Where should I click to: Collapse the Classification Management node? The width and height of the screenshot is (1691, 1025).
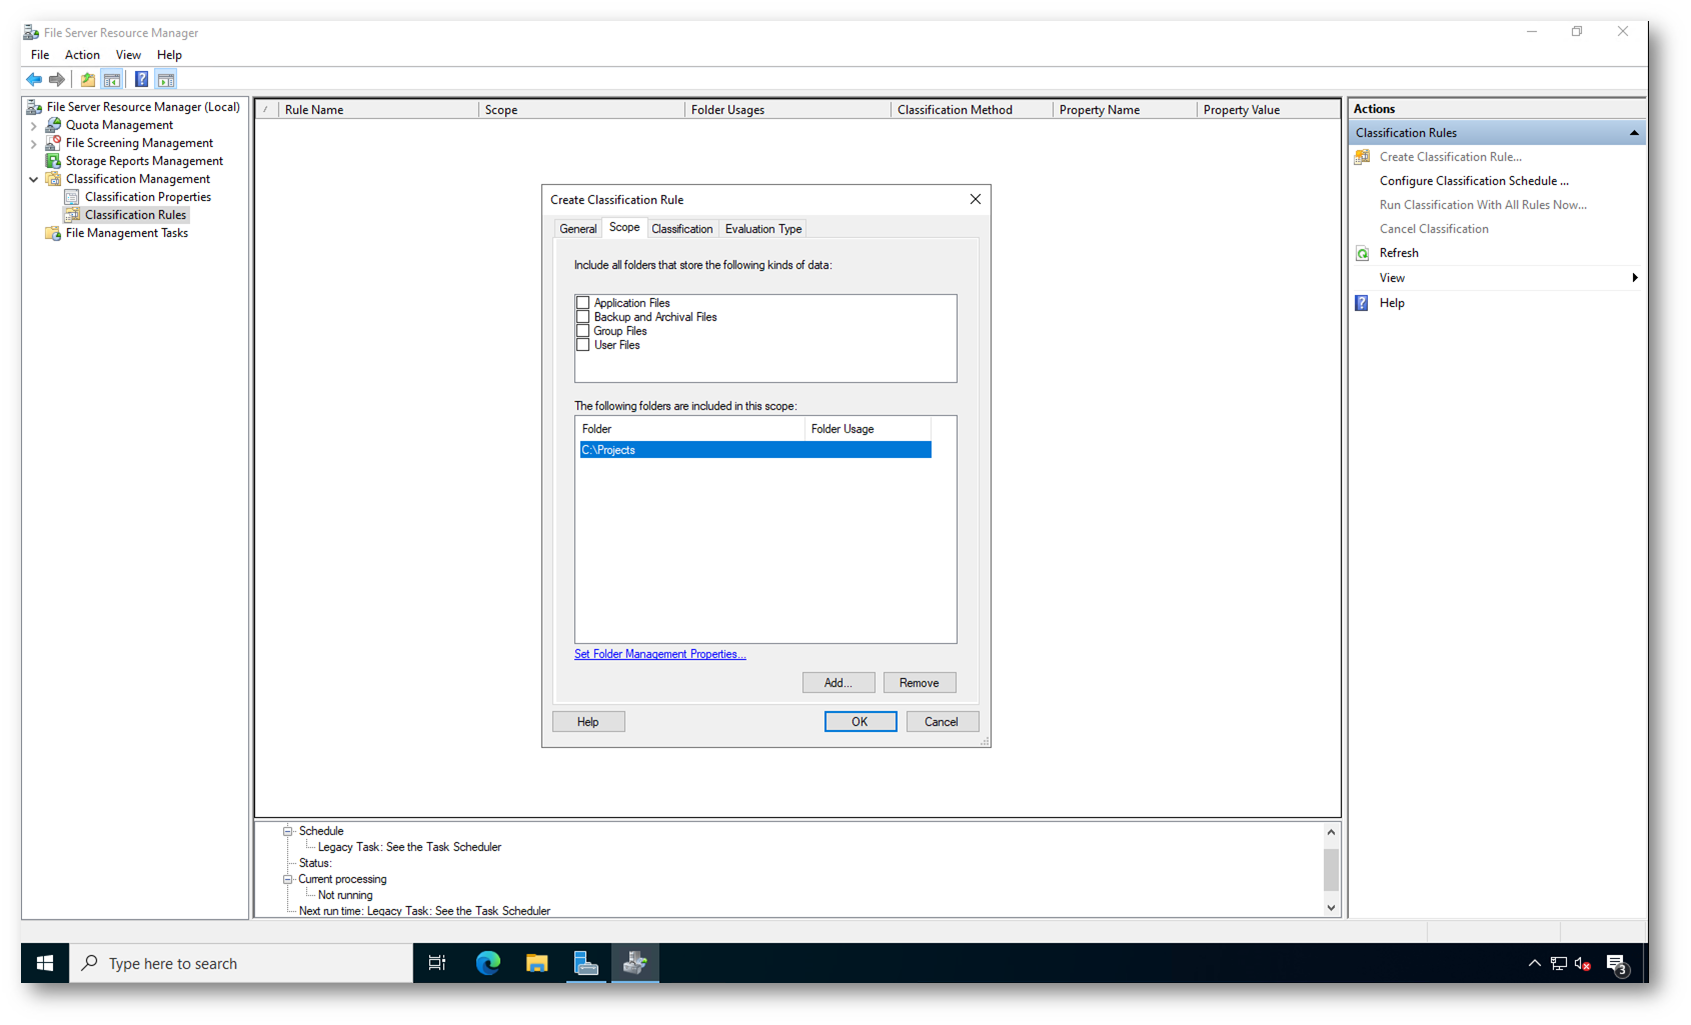pyautogui.click(x=34, y=179)
